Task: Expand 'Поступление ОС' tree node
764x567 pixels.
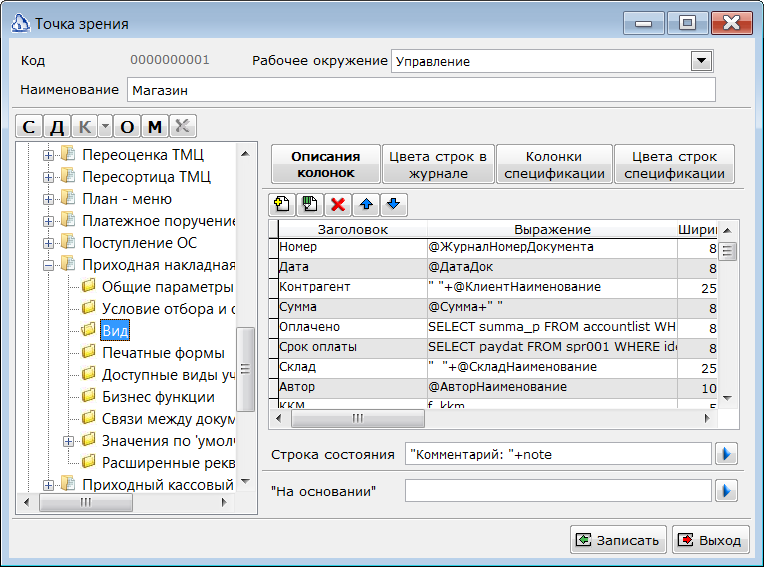Action: [x=48, y=243]
